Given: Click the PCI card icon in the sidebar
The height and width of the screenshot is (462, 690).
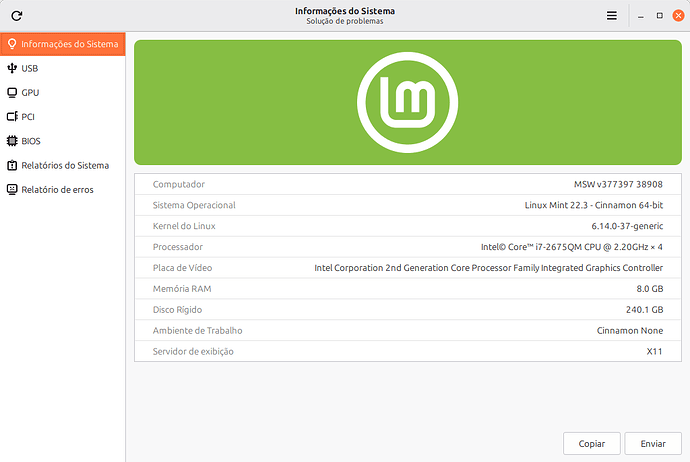Looking at the screenshot, I should coord(12,117).
